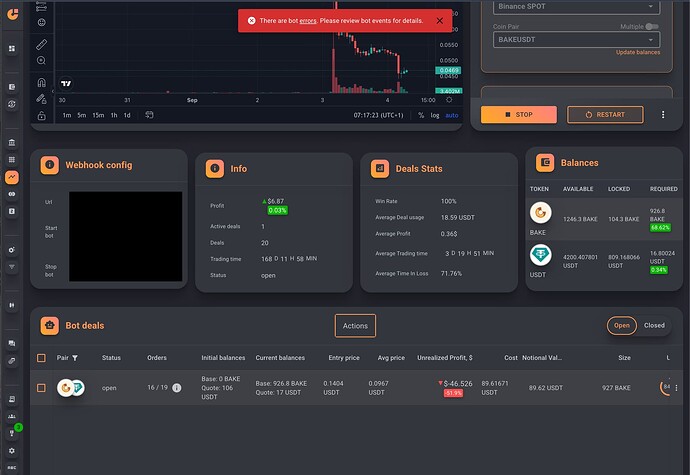
Task: Open the dashboard grid icon in sidebar
Action: point(12,48)
